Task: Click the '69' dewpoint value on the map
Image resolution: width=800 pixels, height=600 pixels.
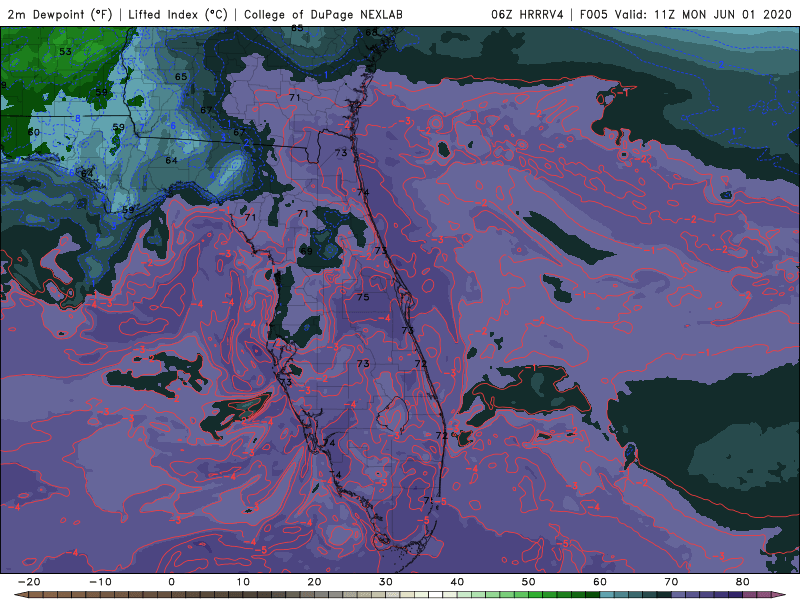Action: pos(306,251)
